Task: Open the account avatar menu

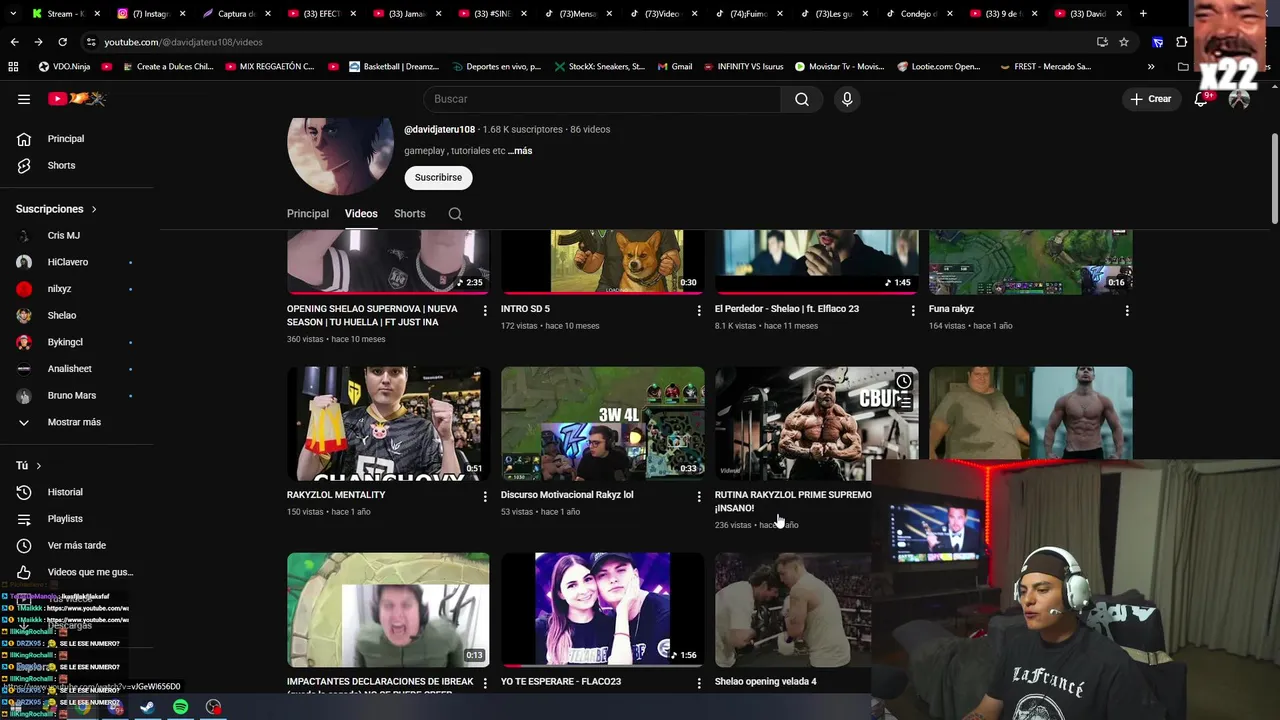Action: point(1239,99)
